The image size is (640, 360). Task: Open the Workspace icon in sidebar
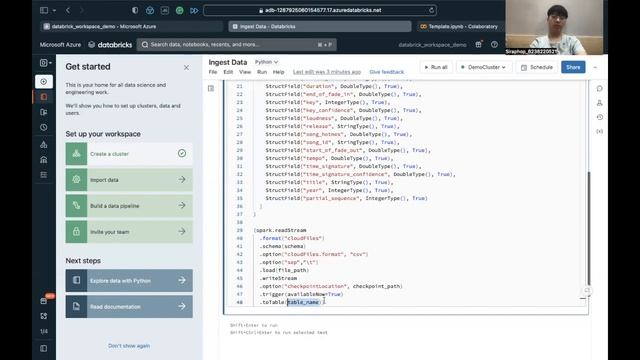[x=44, y=97]
